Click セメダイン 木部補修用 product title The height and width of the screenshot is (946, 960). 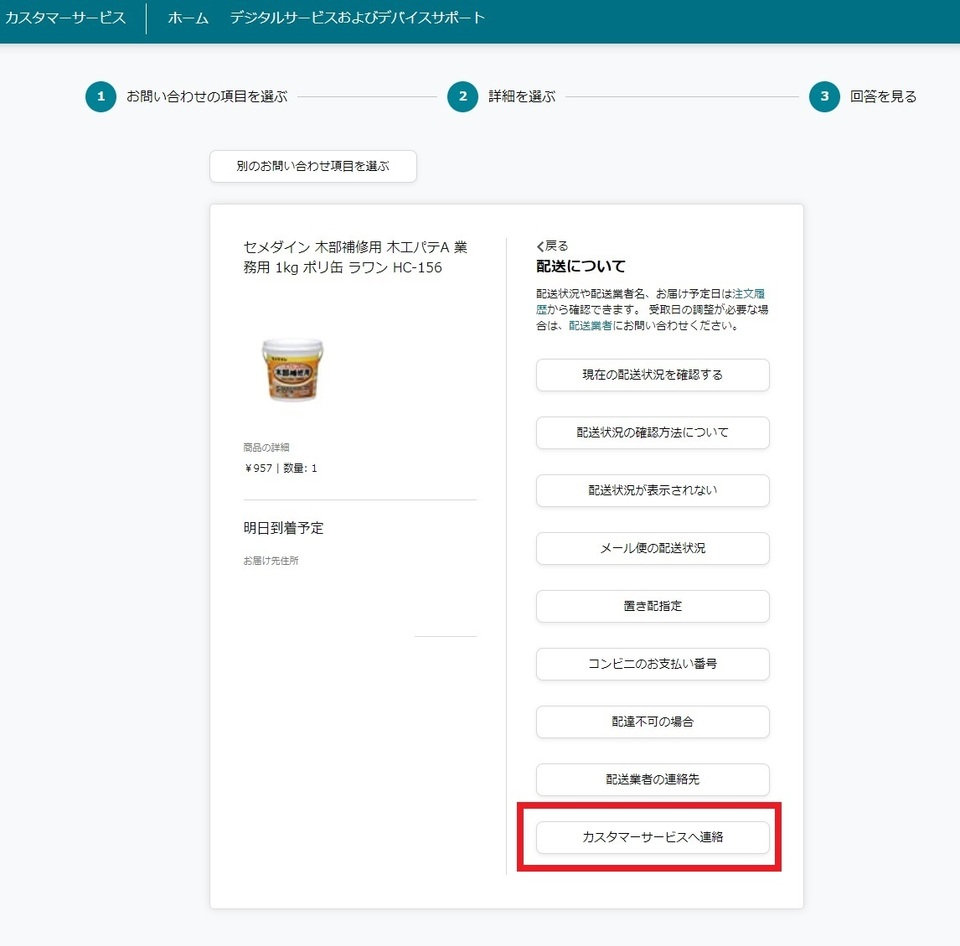coord(355,257)
